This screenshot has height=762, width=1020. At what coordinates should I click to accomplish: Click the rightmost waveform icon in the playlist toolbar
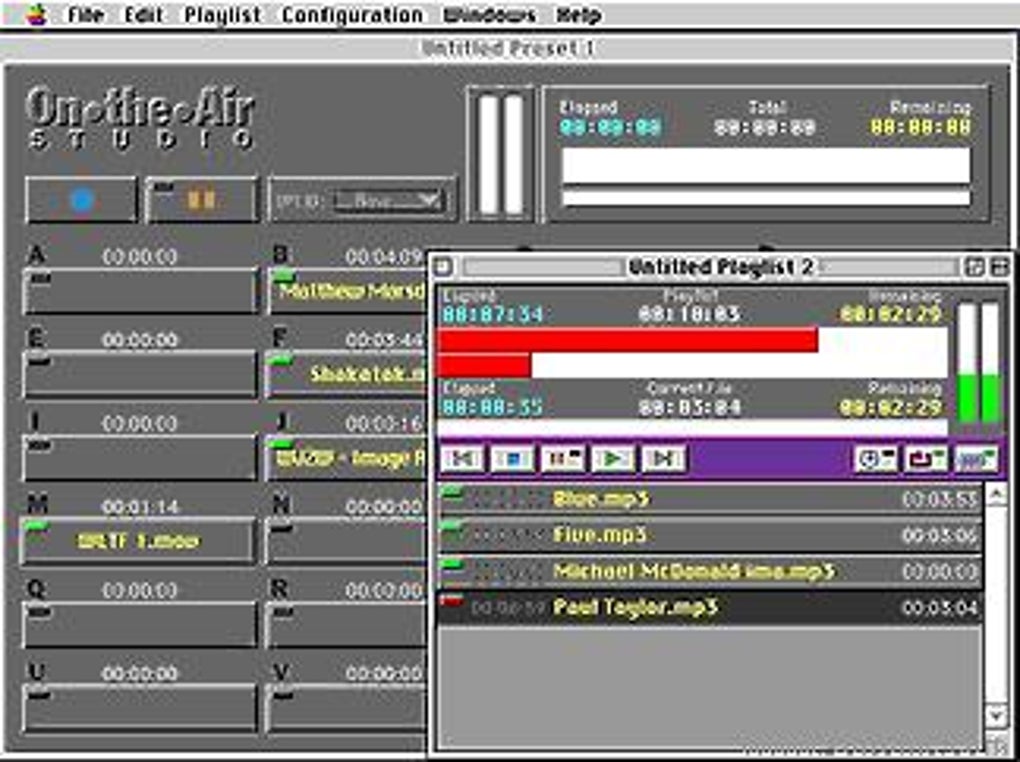tap(975, 458)
